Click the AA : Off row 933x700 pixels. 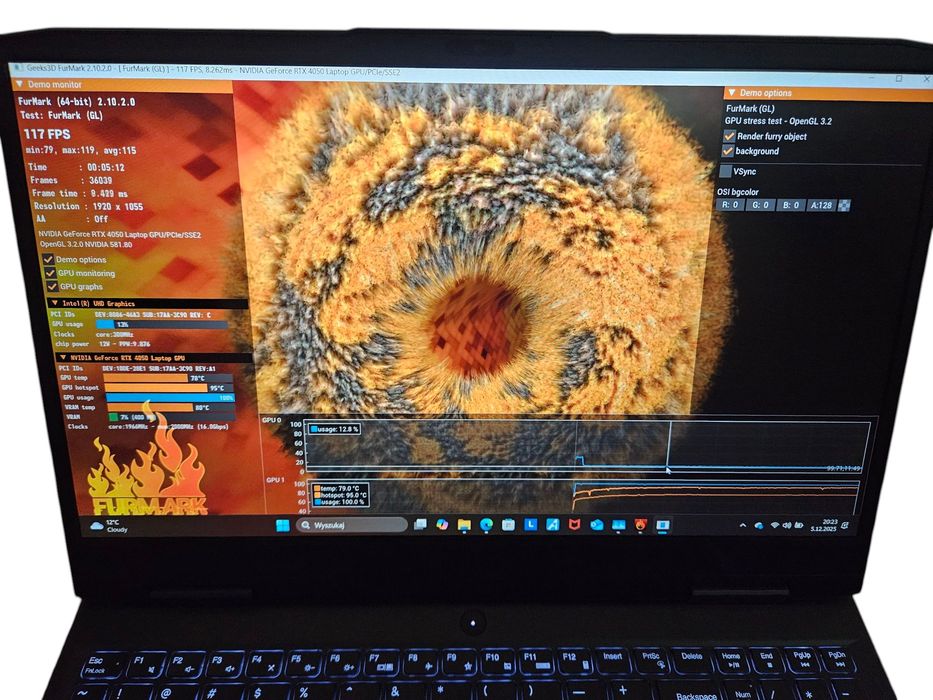[x=71, y=219]
